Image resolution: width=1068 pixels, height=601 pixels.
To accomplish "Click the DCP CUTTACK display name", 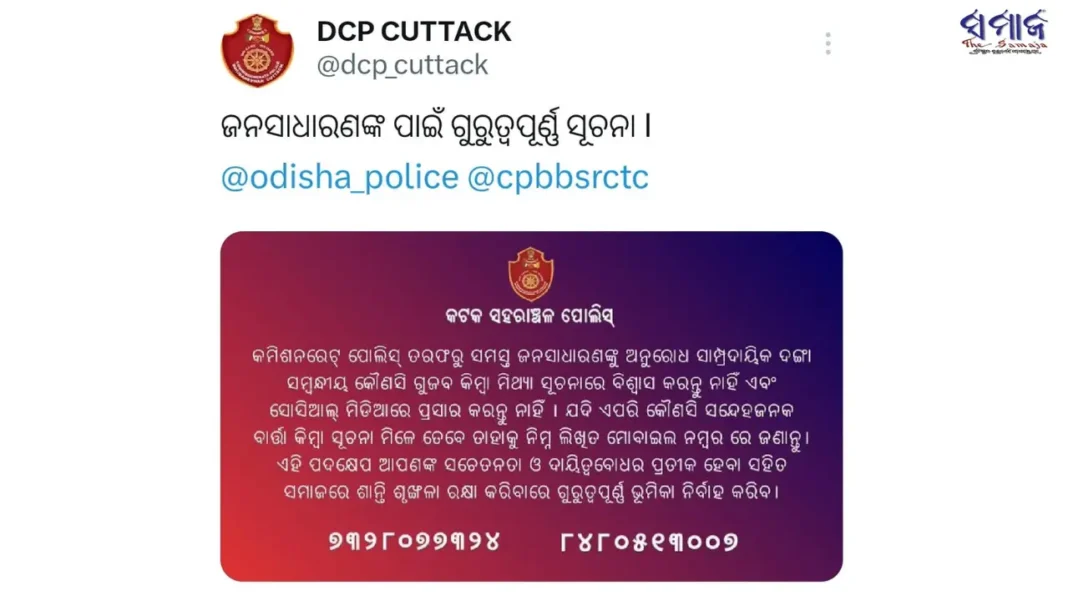I will pos(414,31).
